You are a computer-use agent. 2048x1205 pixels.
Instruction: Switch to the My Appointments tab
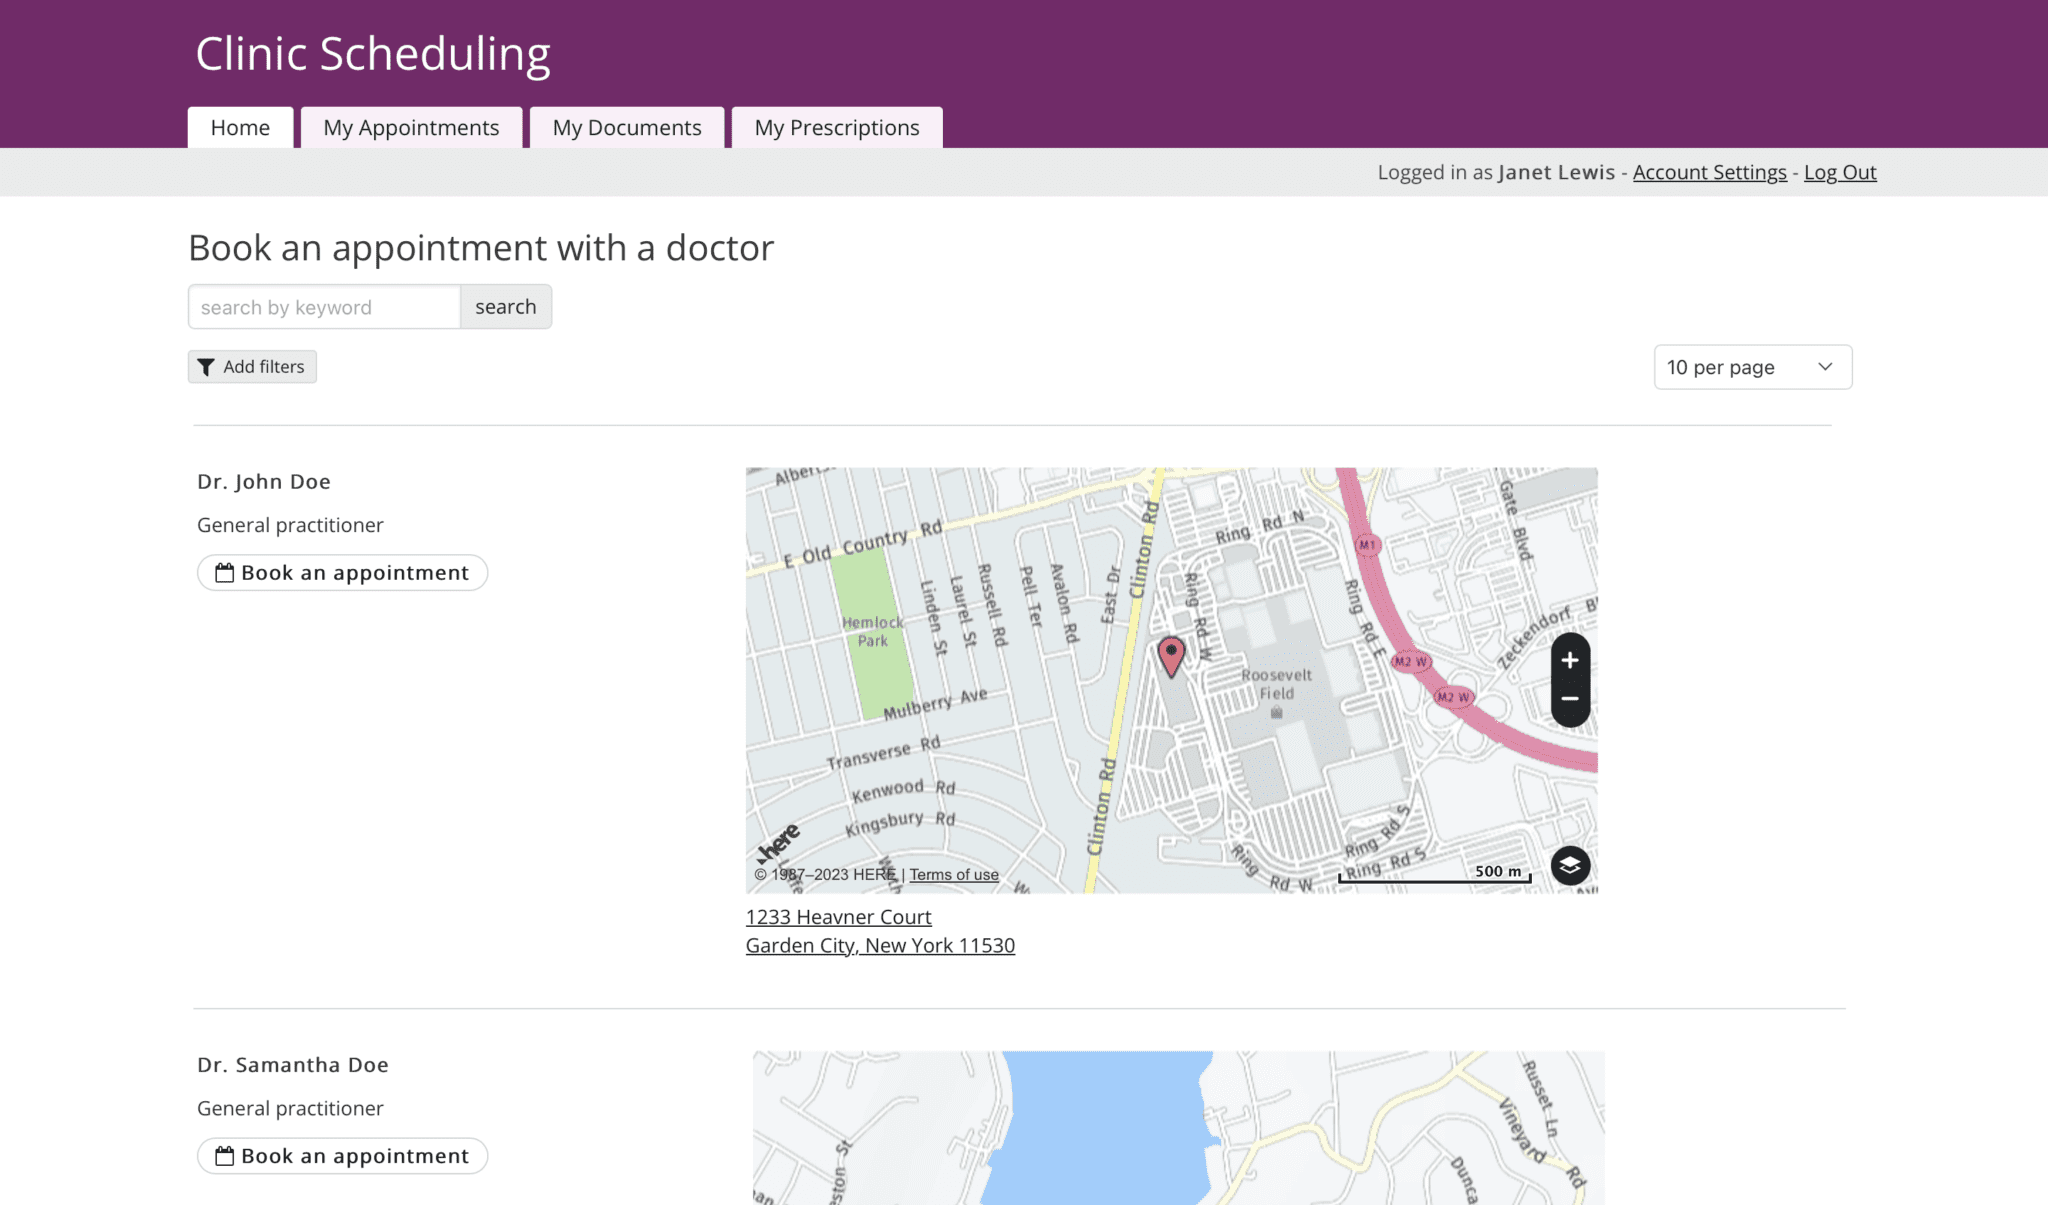click(x=411, y=127)
